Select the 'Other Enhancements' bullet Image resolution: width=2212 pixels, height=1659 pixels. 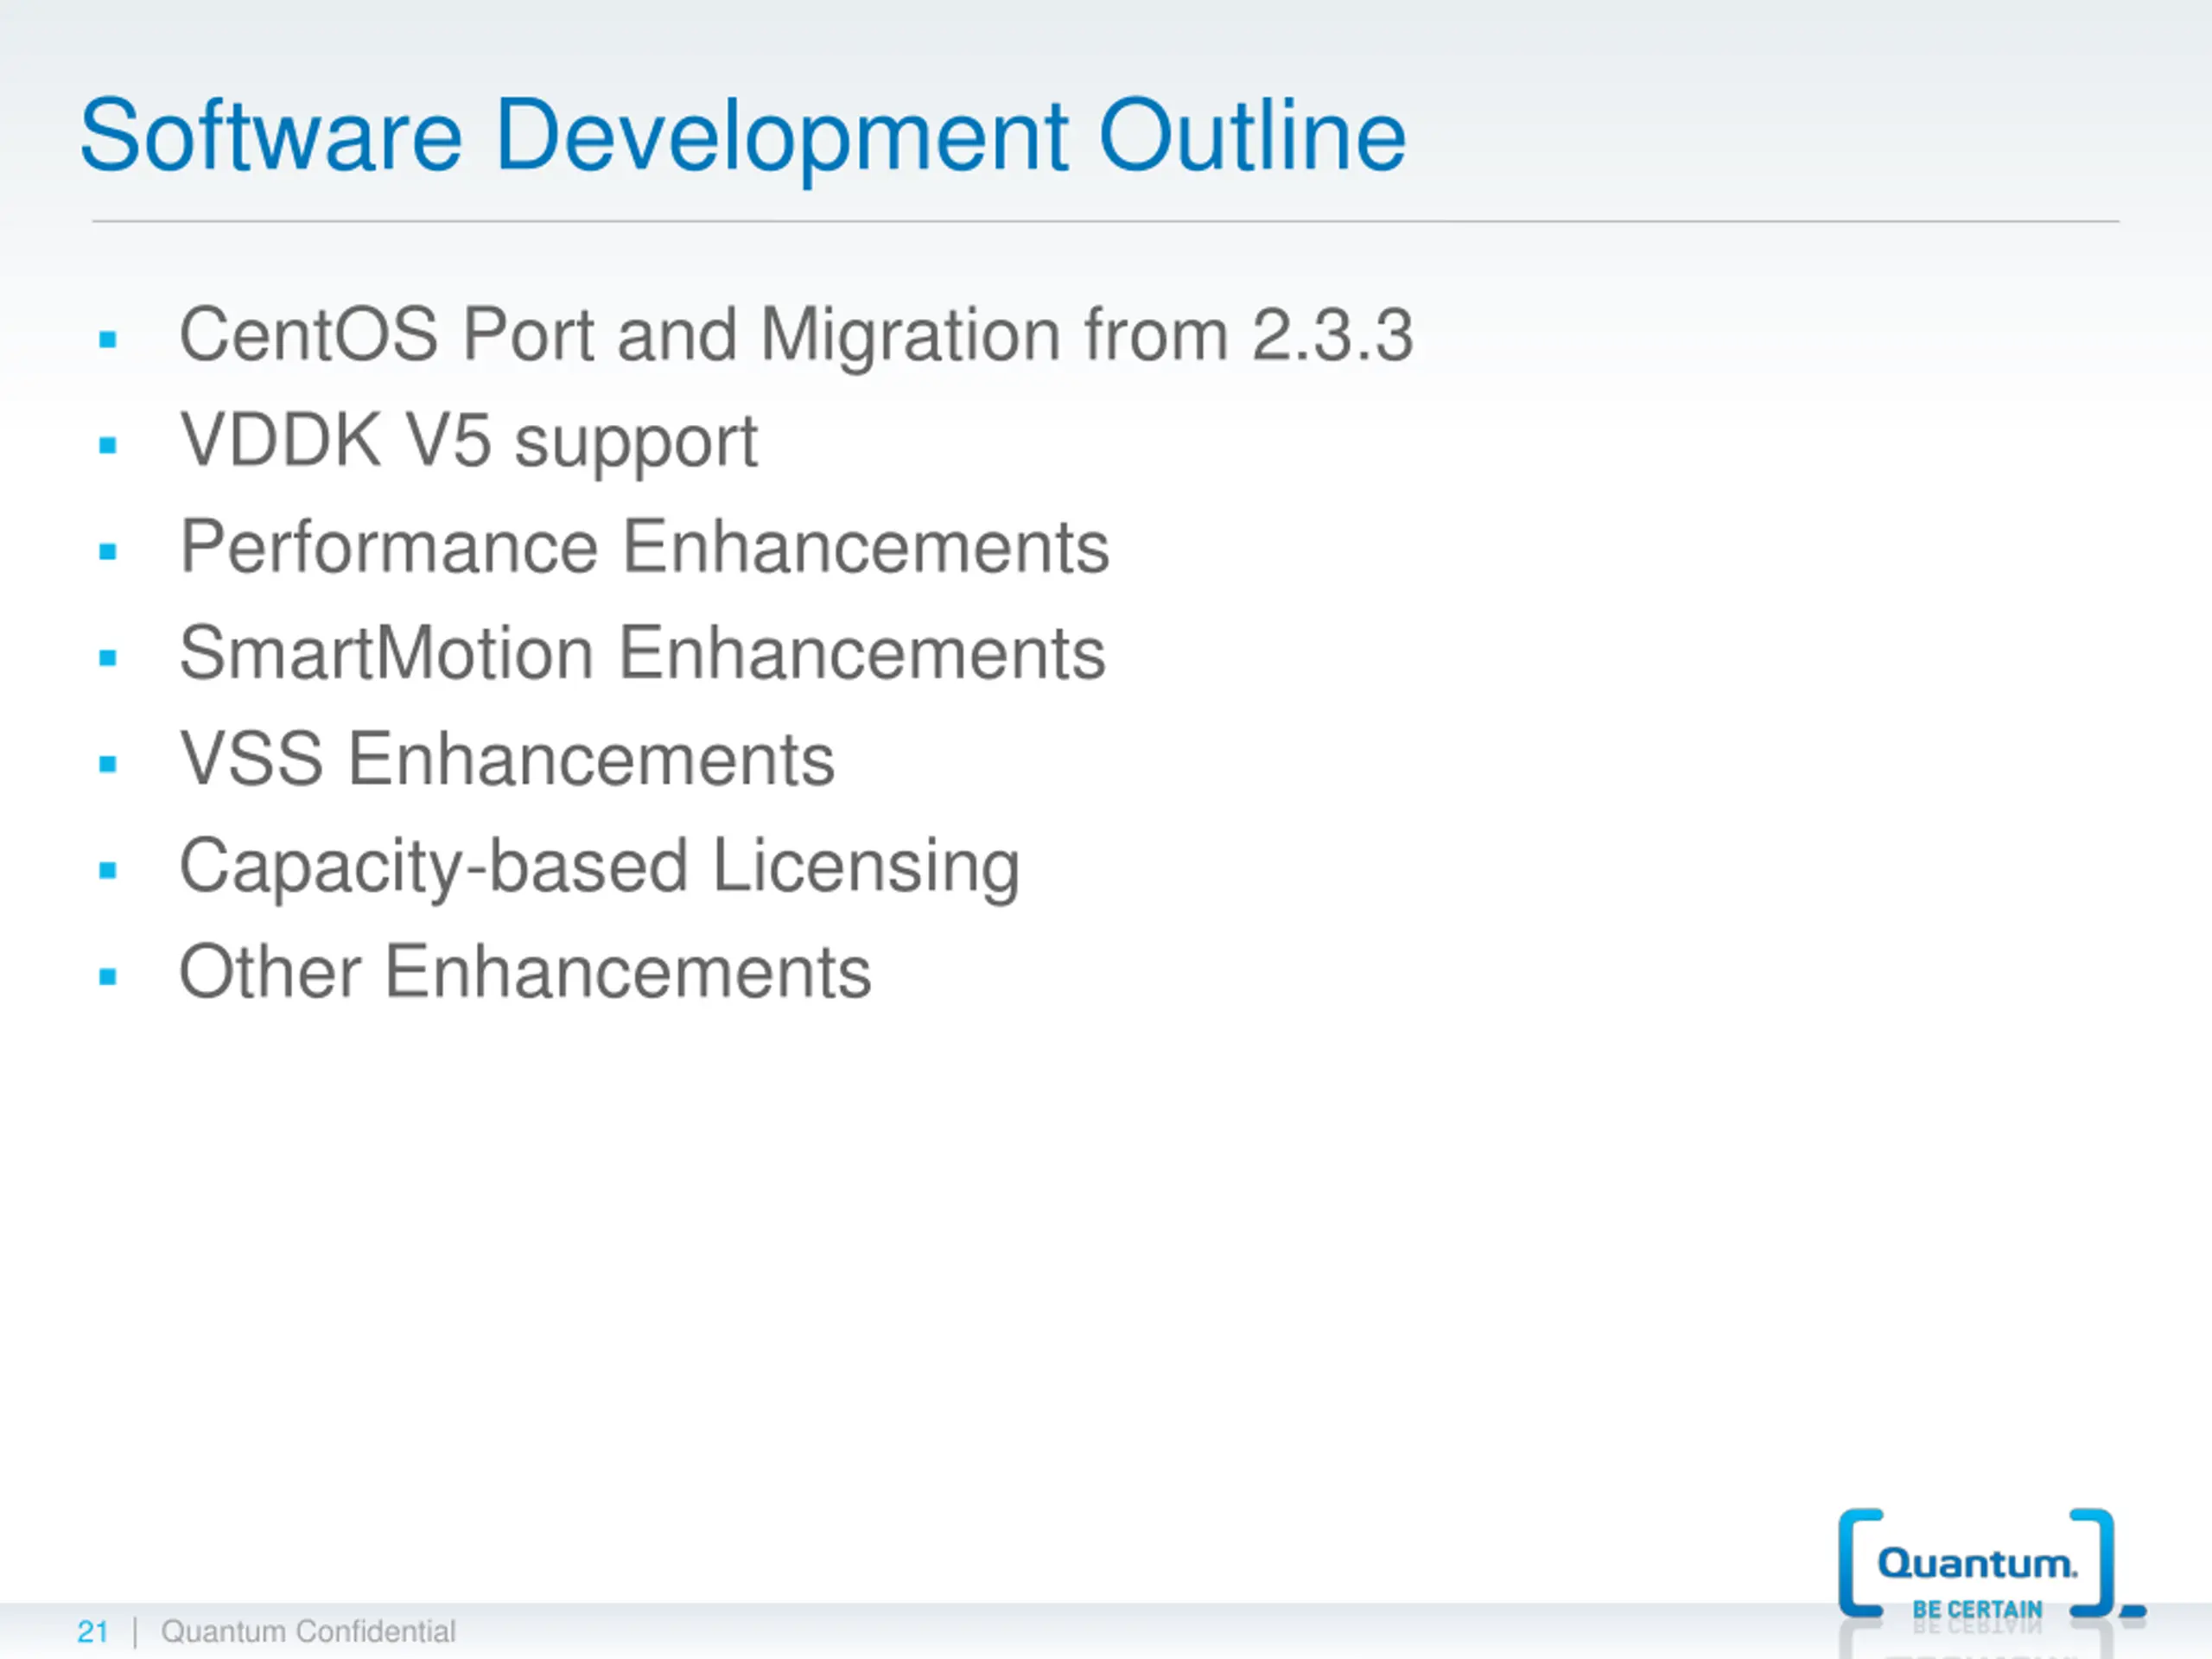[x=525, y=972]
